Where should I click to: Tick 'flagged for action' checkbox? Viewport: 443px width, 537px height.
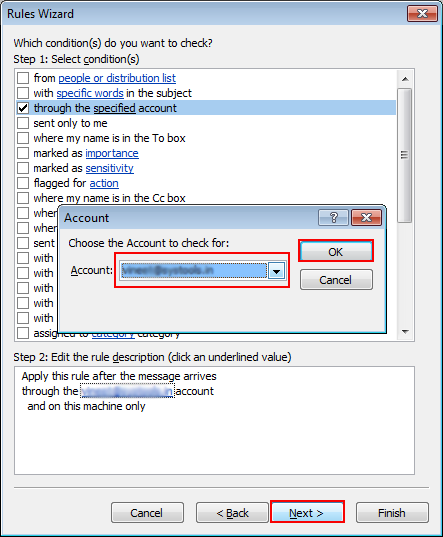[23, 183]
